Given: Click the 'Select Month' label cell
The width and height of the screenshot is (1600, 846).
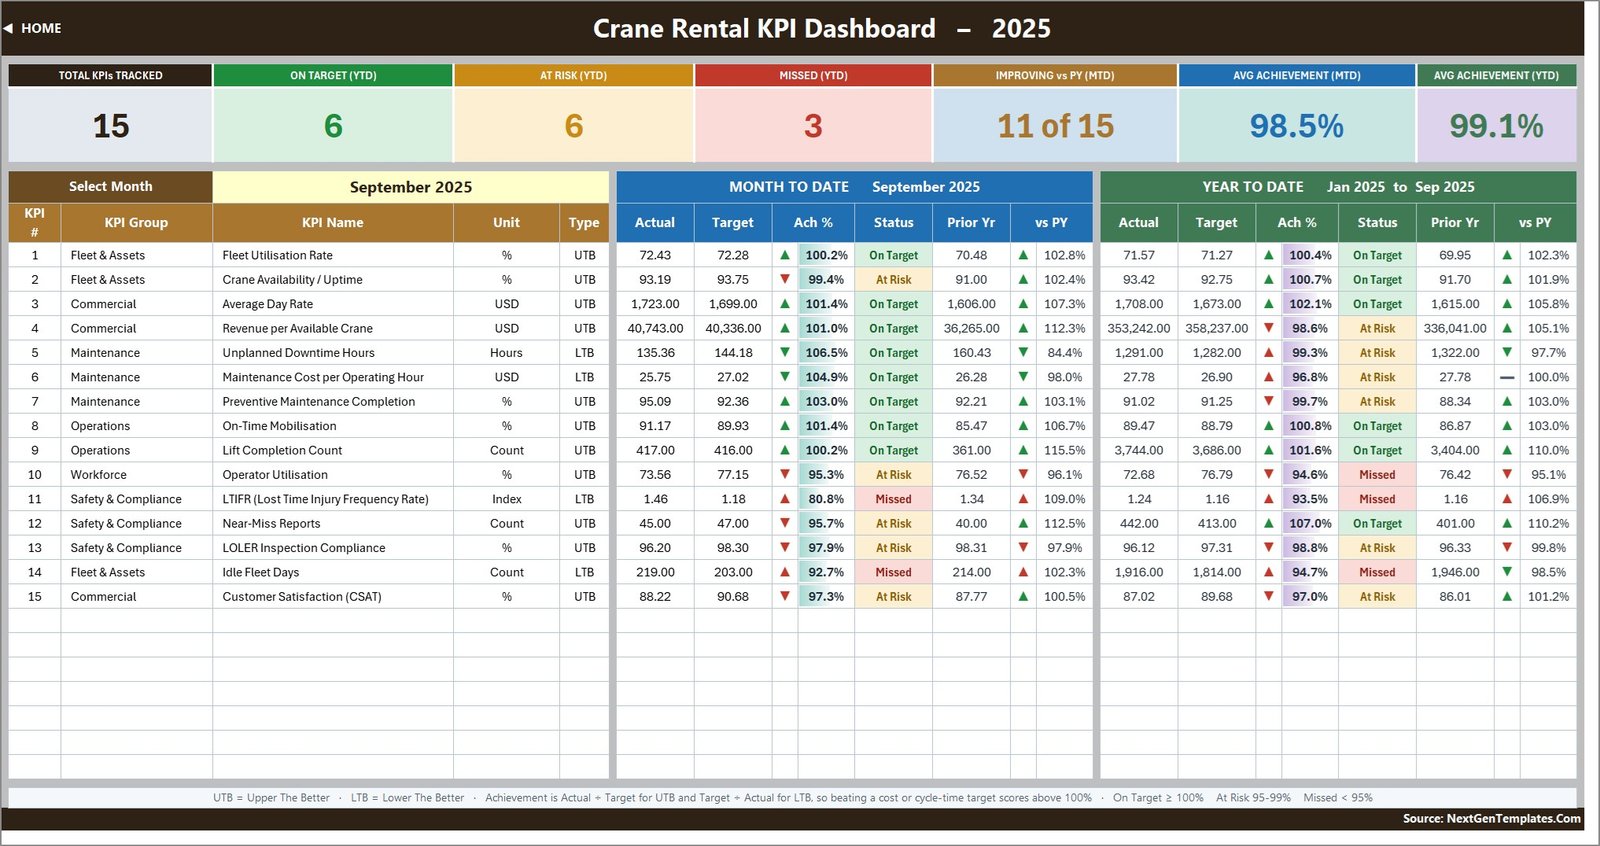Looking at the screenshot, I should (x=110, y=187).
